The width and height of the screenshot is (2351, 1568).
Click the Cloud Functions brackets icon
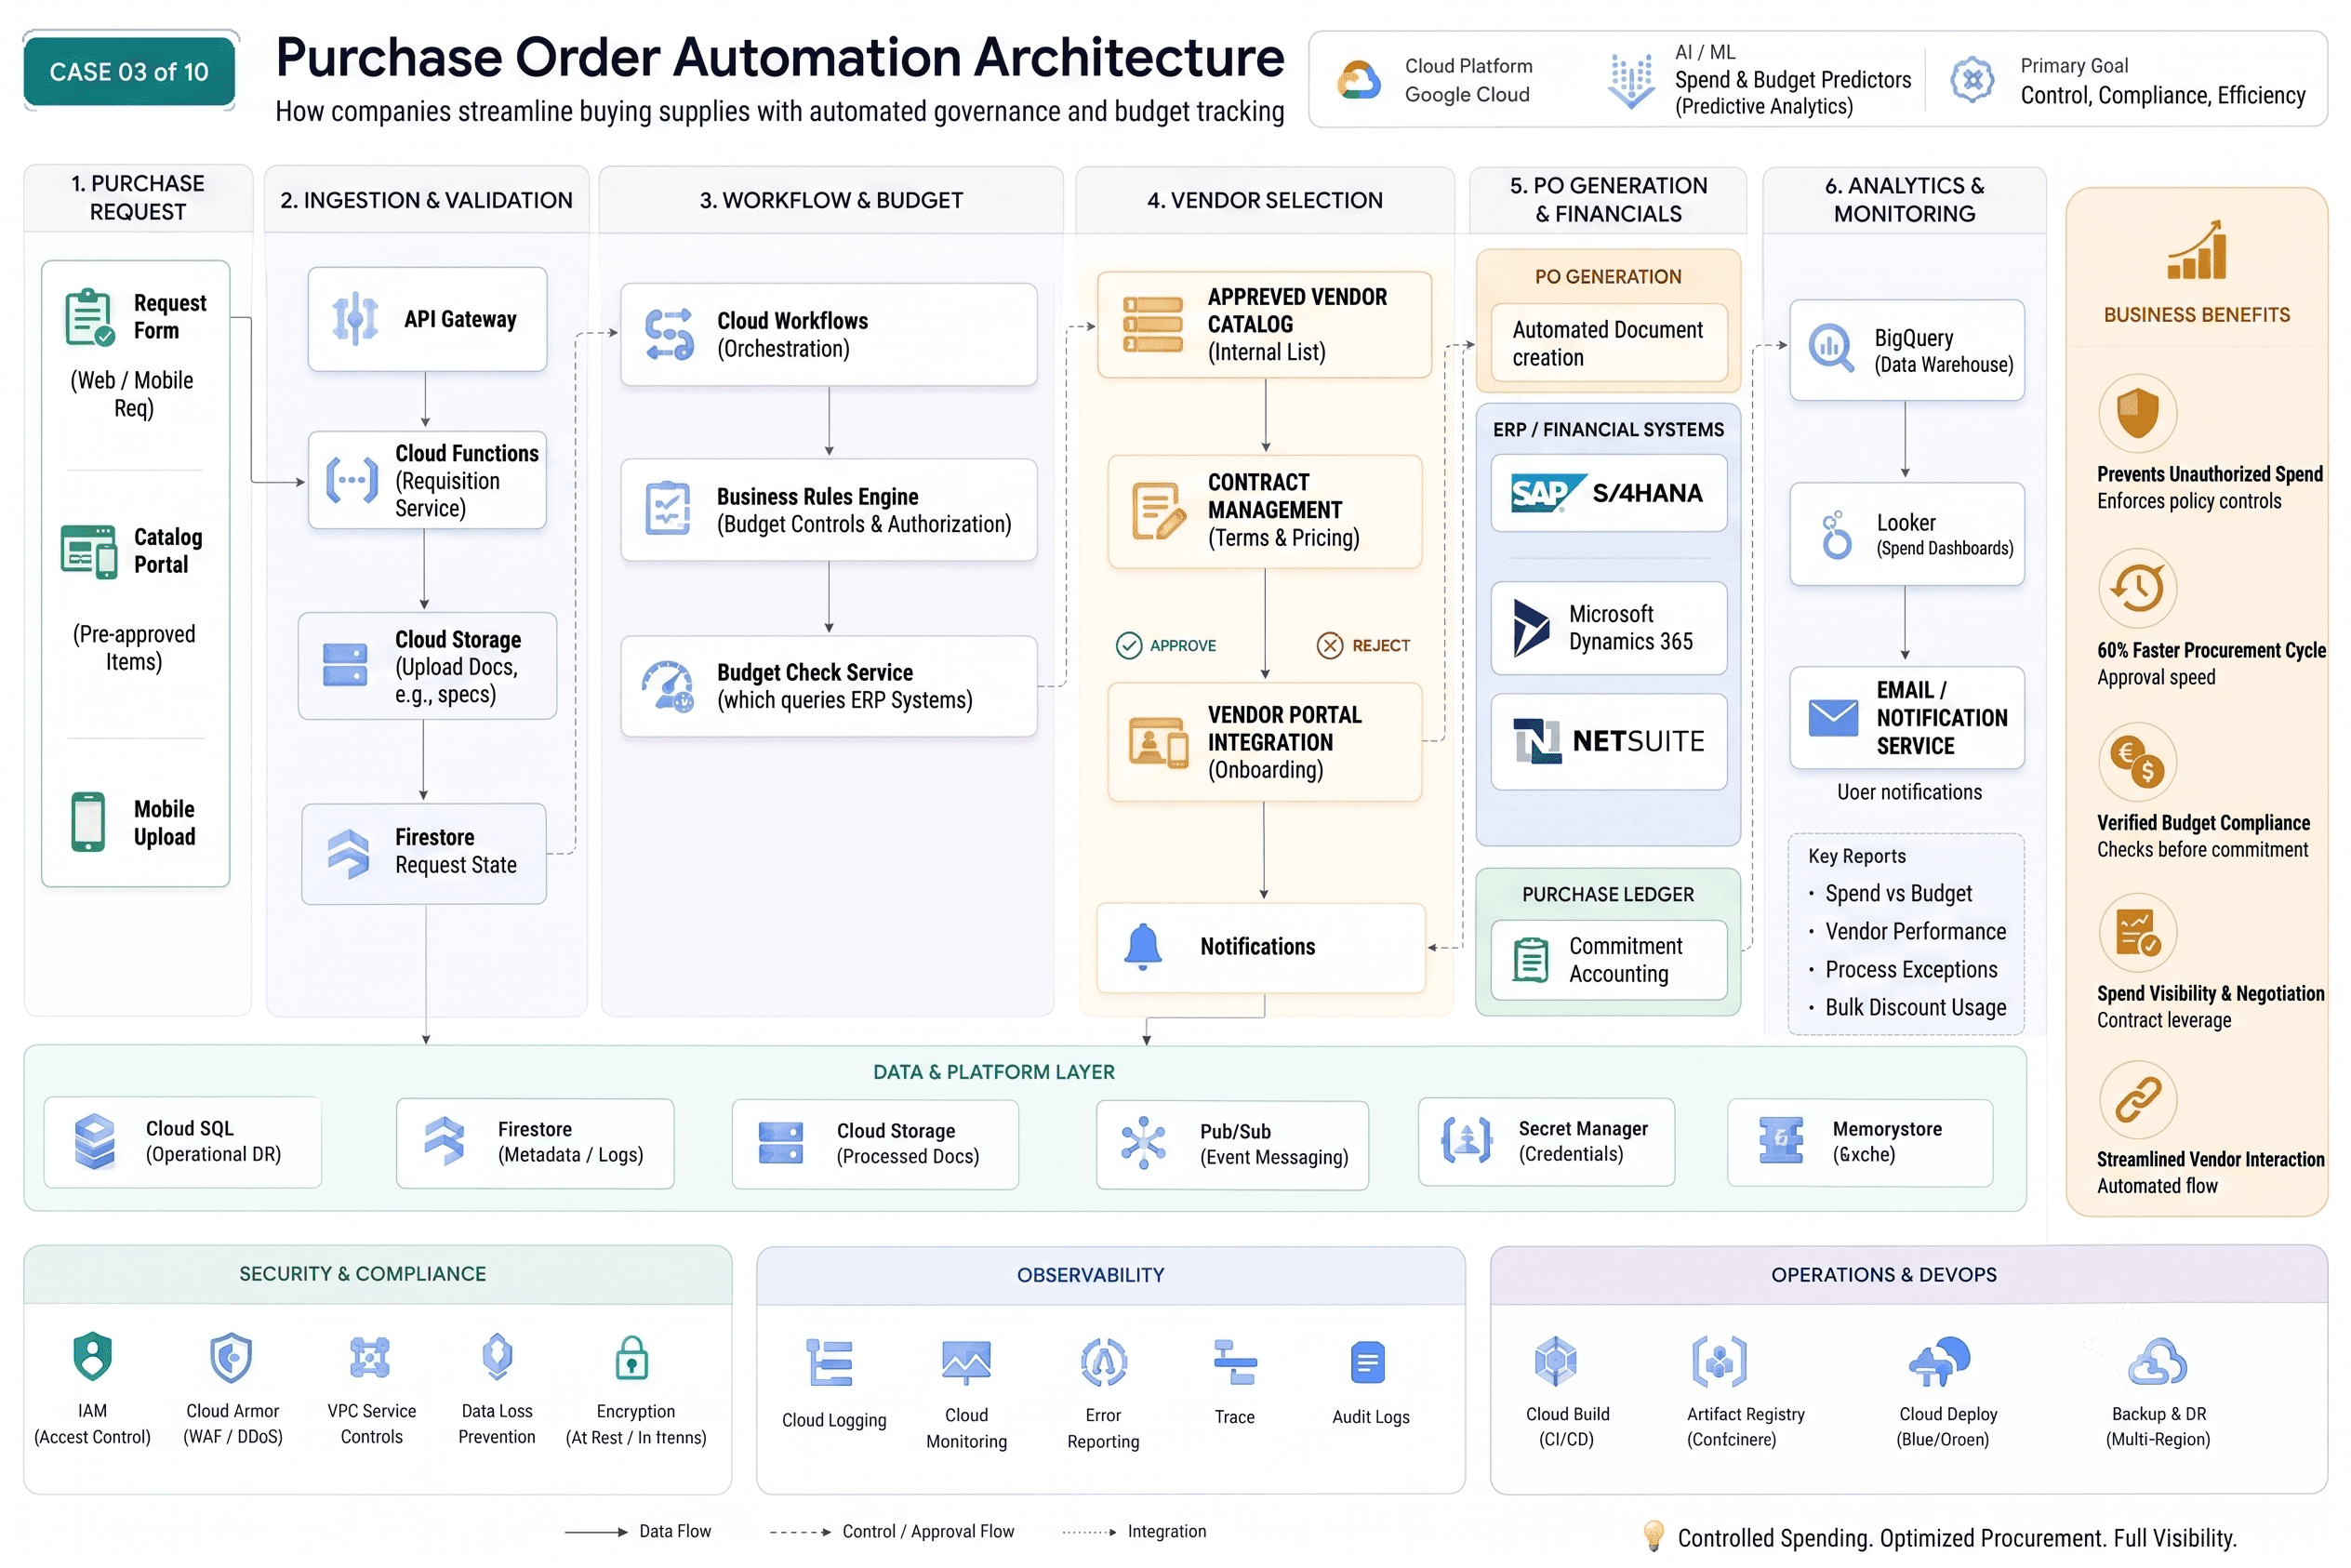(x=352, y=480)
